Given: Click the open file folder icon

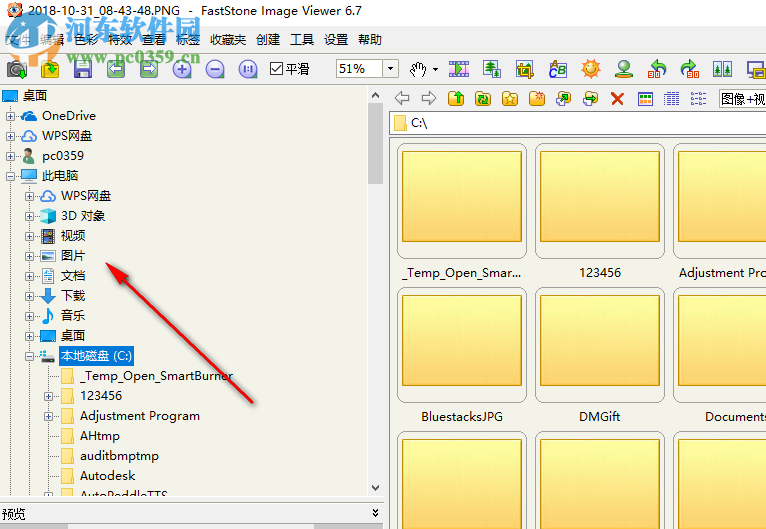Looking at the screenshot, I should point(50,69).
